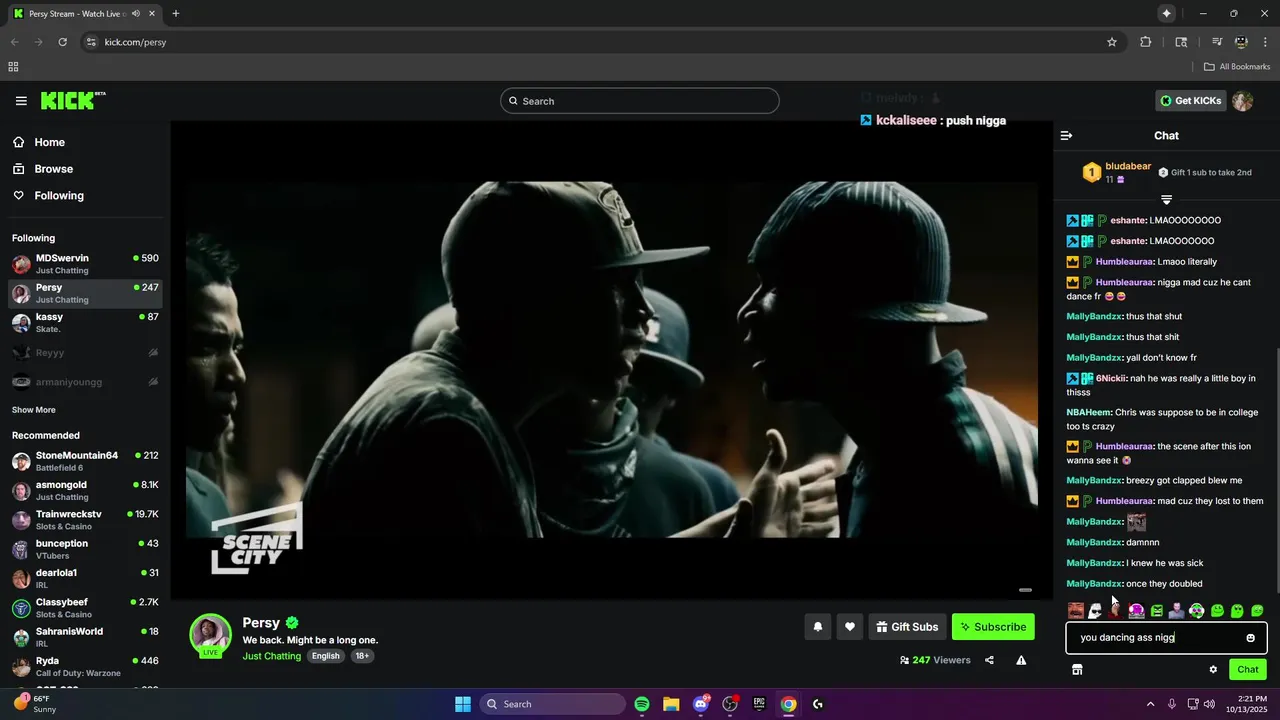Open a new browser tab
This screenshot has width=1280, height=720.
pyautogui.click(x=176, y=14)
